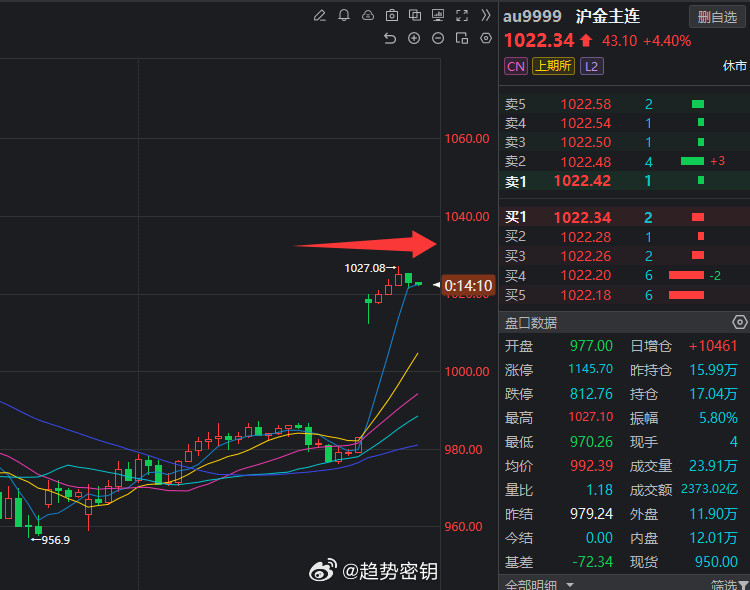
Task: Select the 买2 row price 1022.28
Action: pyautogui.click(x=585, y=237)
